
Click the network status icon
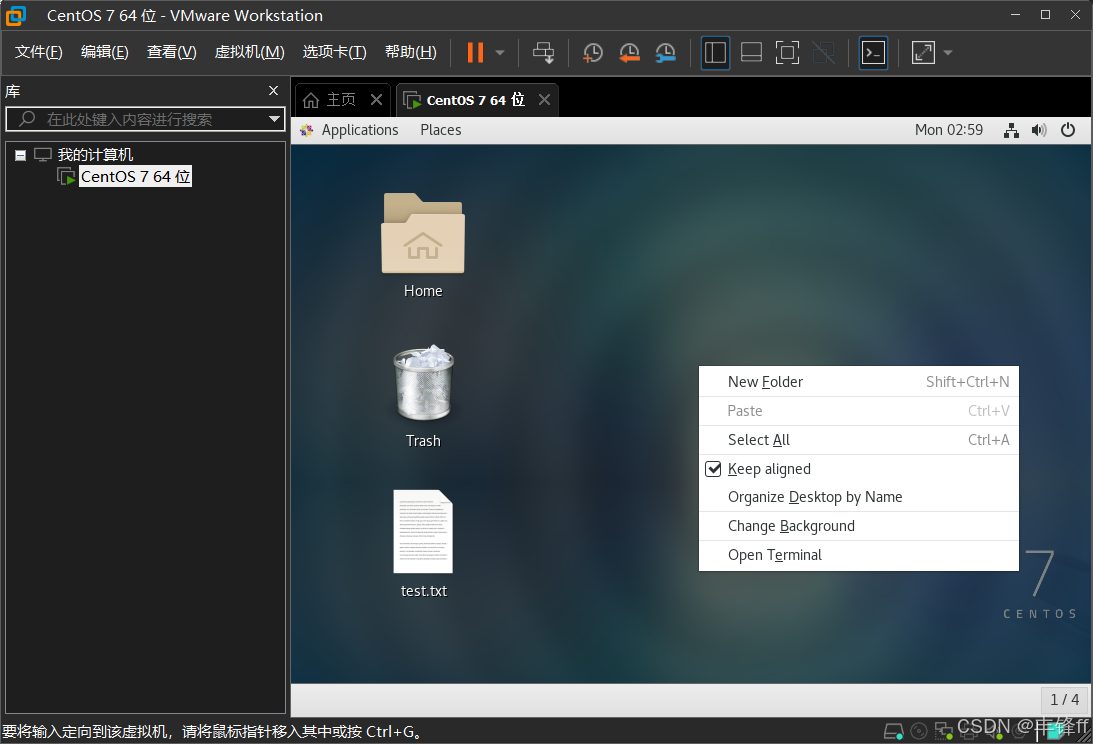pos(1011,130)
